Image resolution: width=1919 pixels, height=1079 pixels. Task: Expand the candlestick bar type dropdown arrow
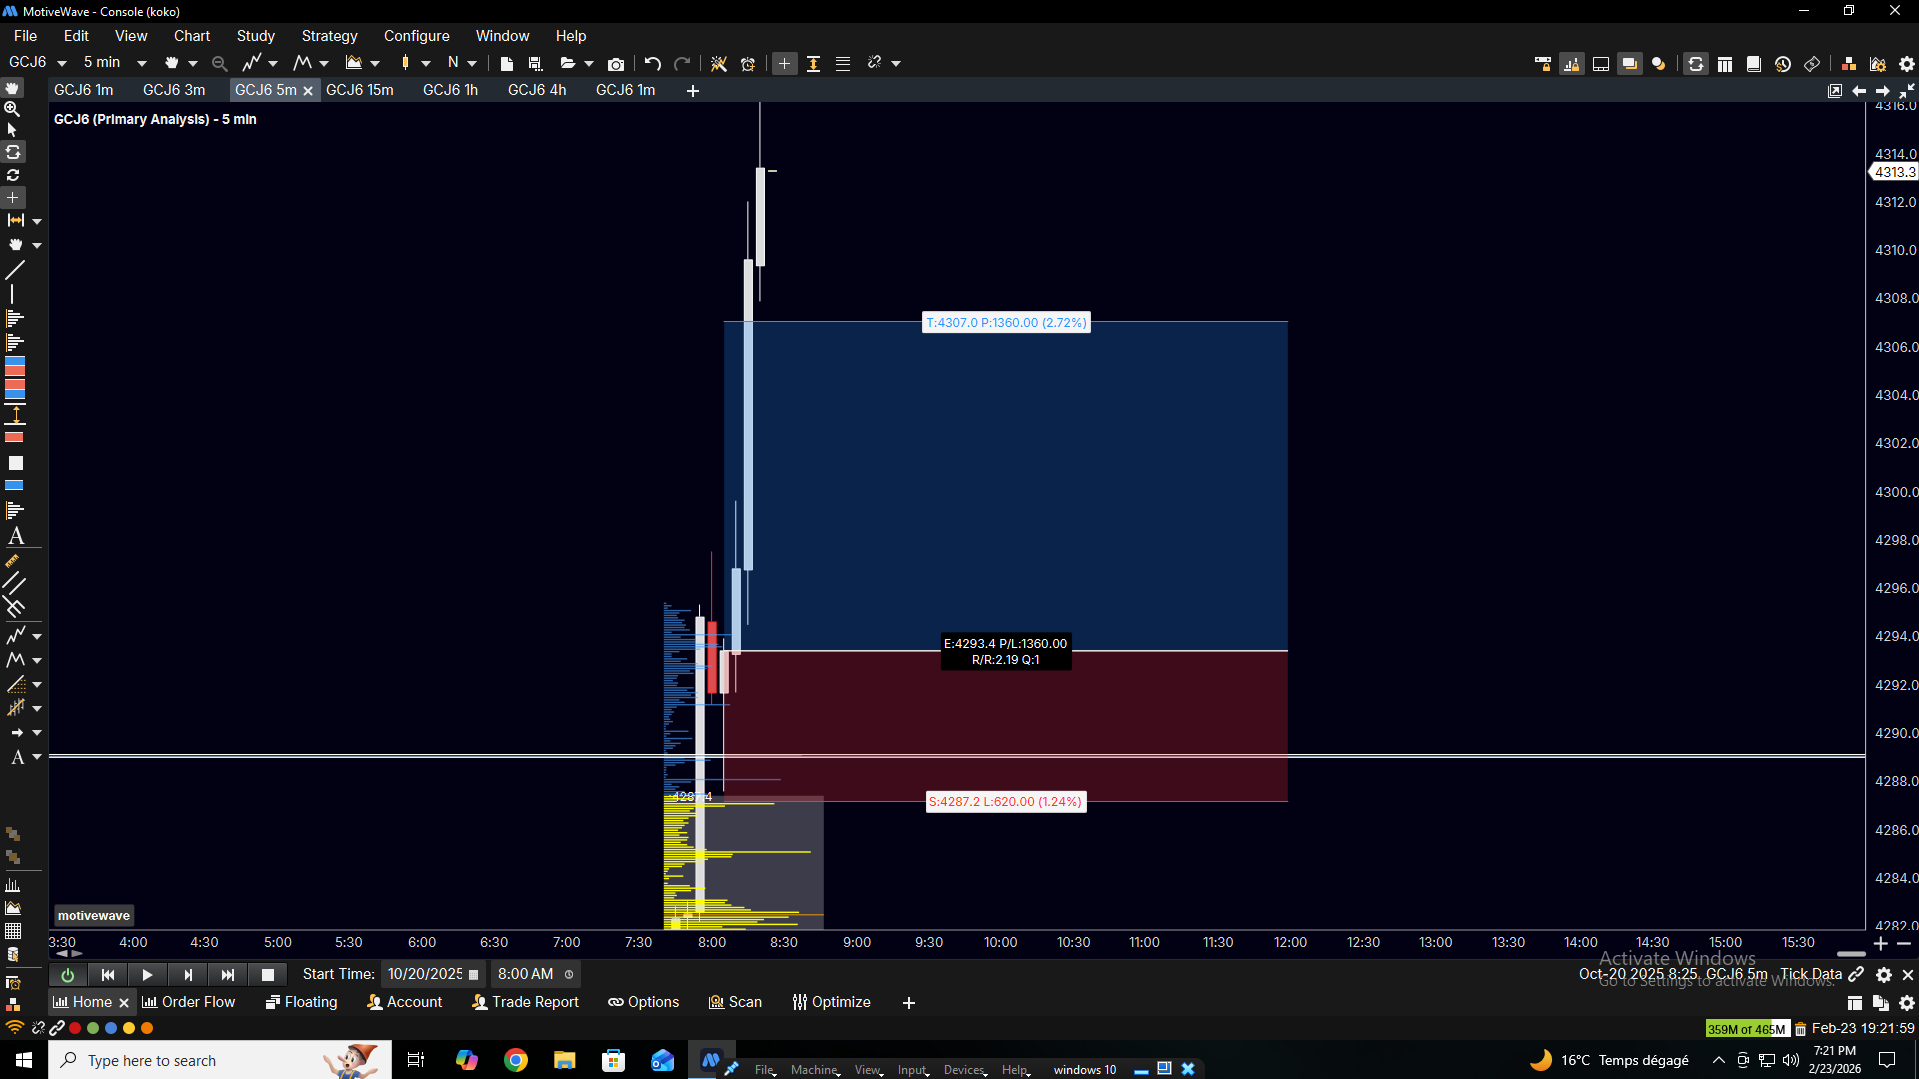coord(426,63)
